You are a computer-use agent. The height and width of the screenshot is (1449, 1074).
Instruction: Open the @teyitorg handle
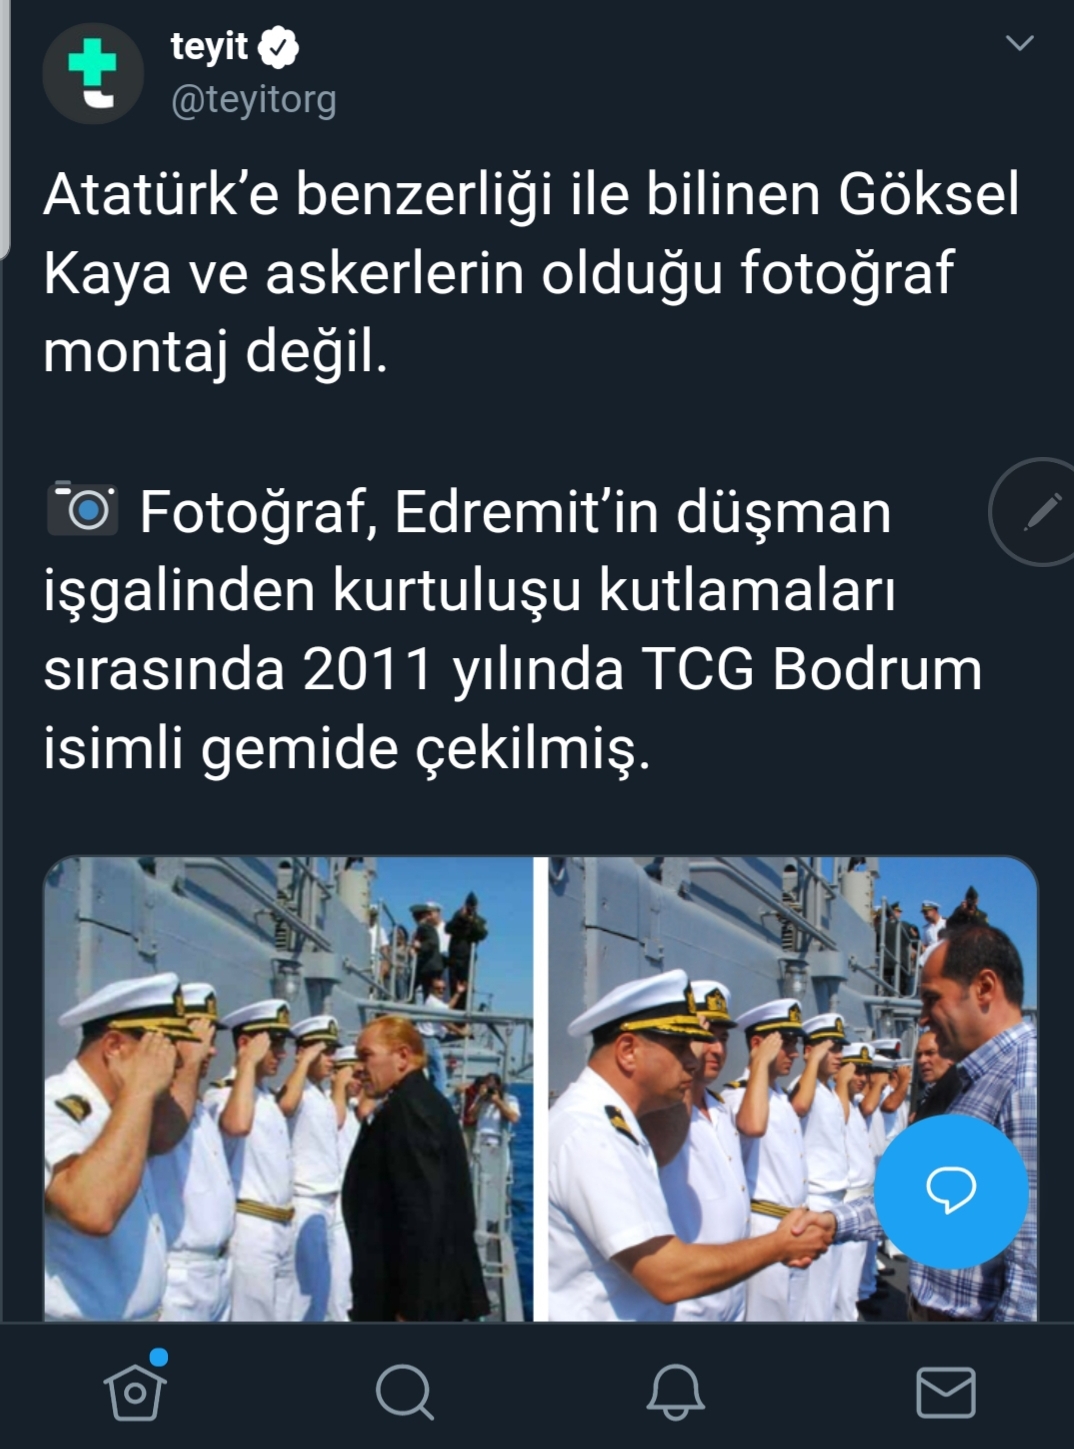pyautogui.click(x=253, y=100)
